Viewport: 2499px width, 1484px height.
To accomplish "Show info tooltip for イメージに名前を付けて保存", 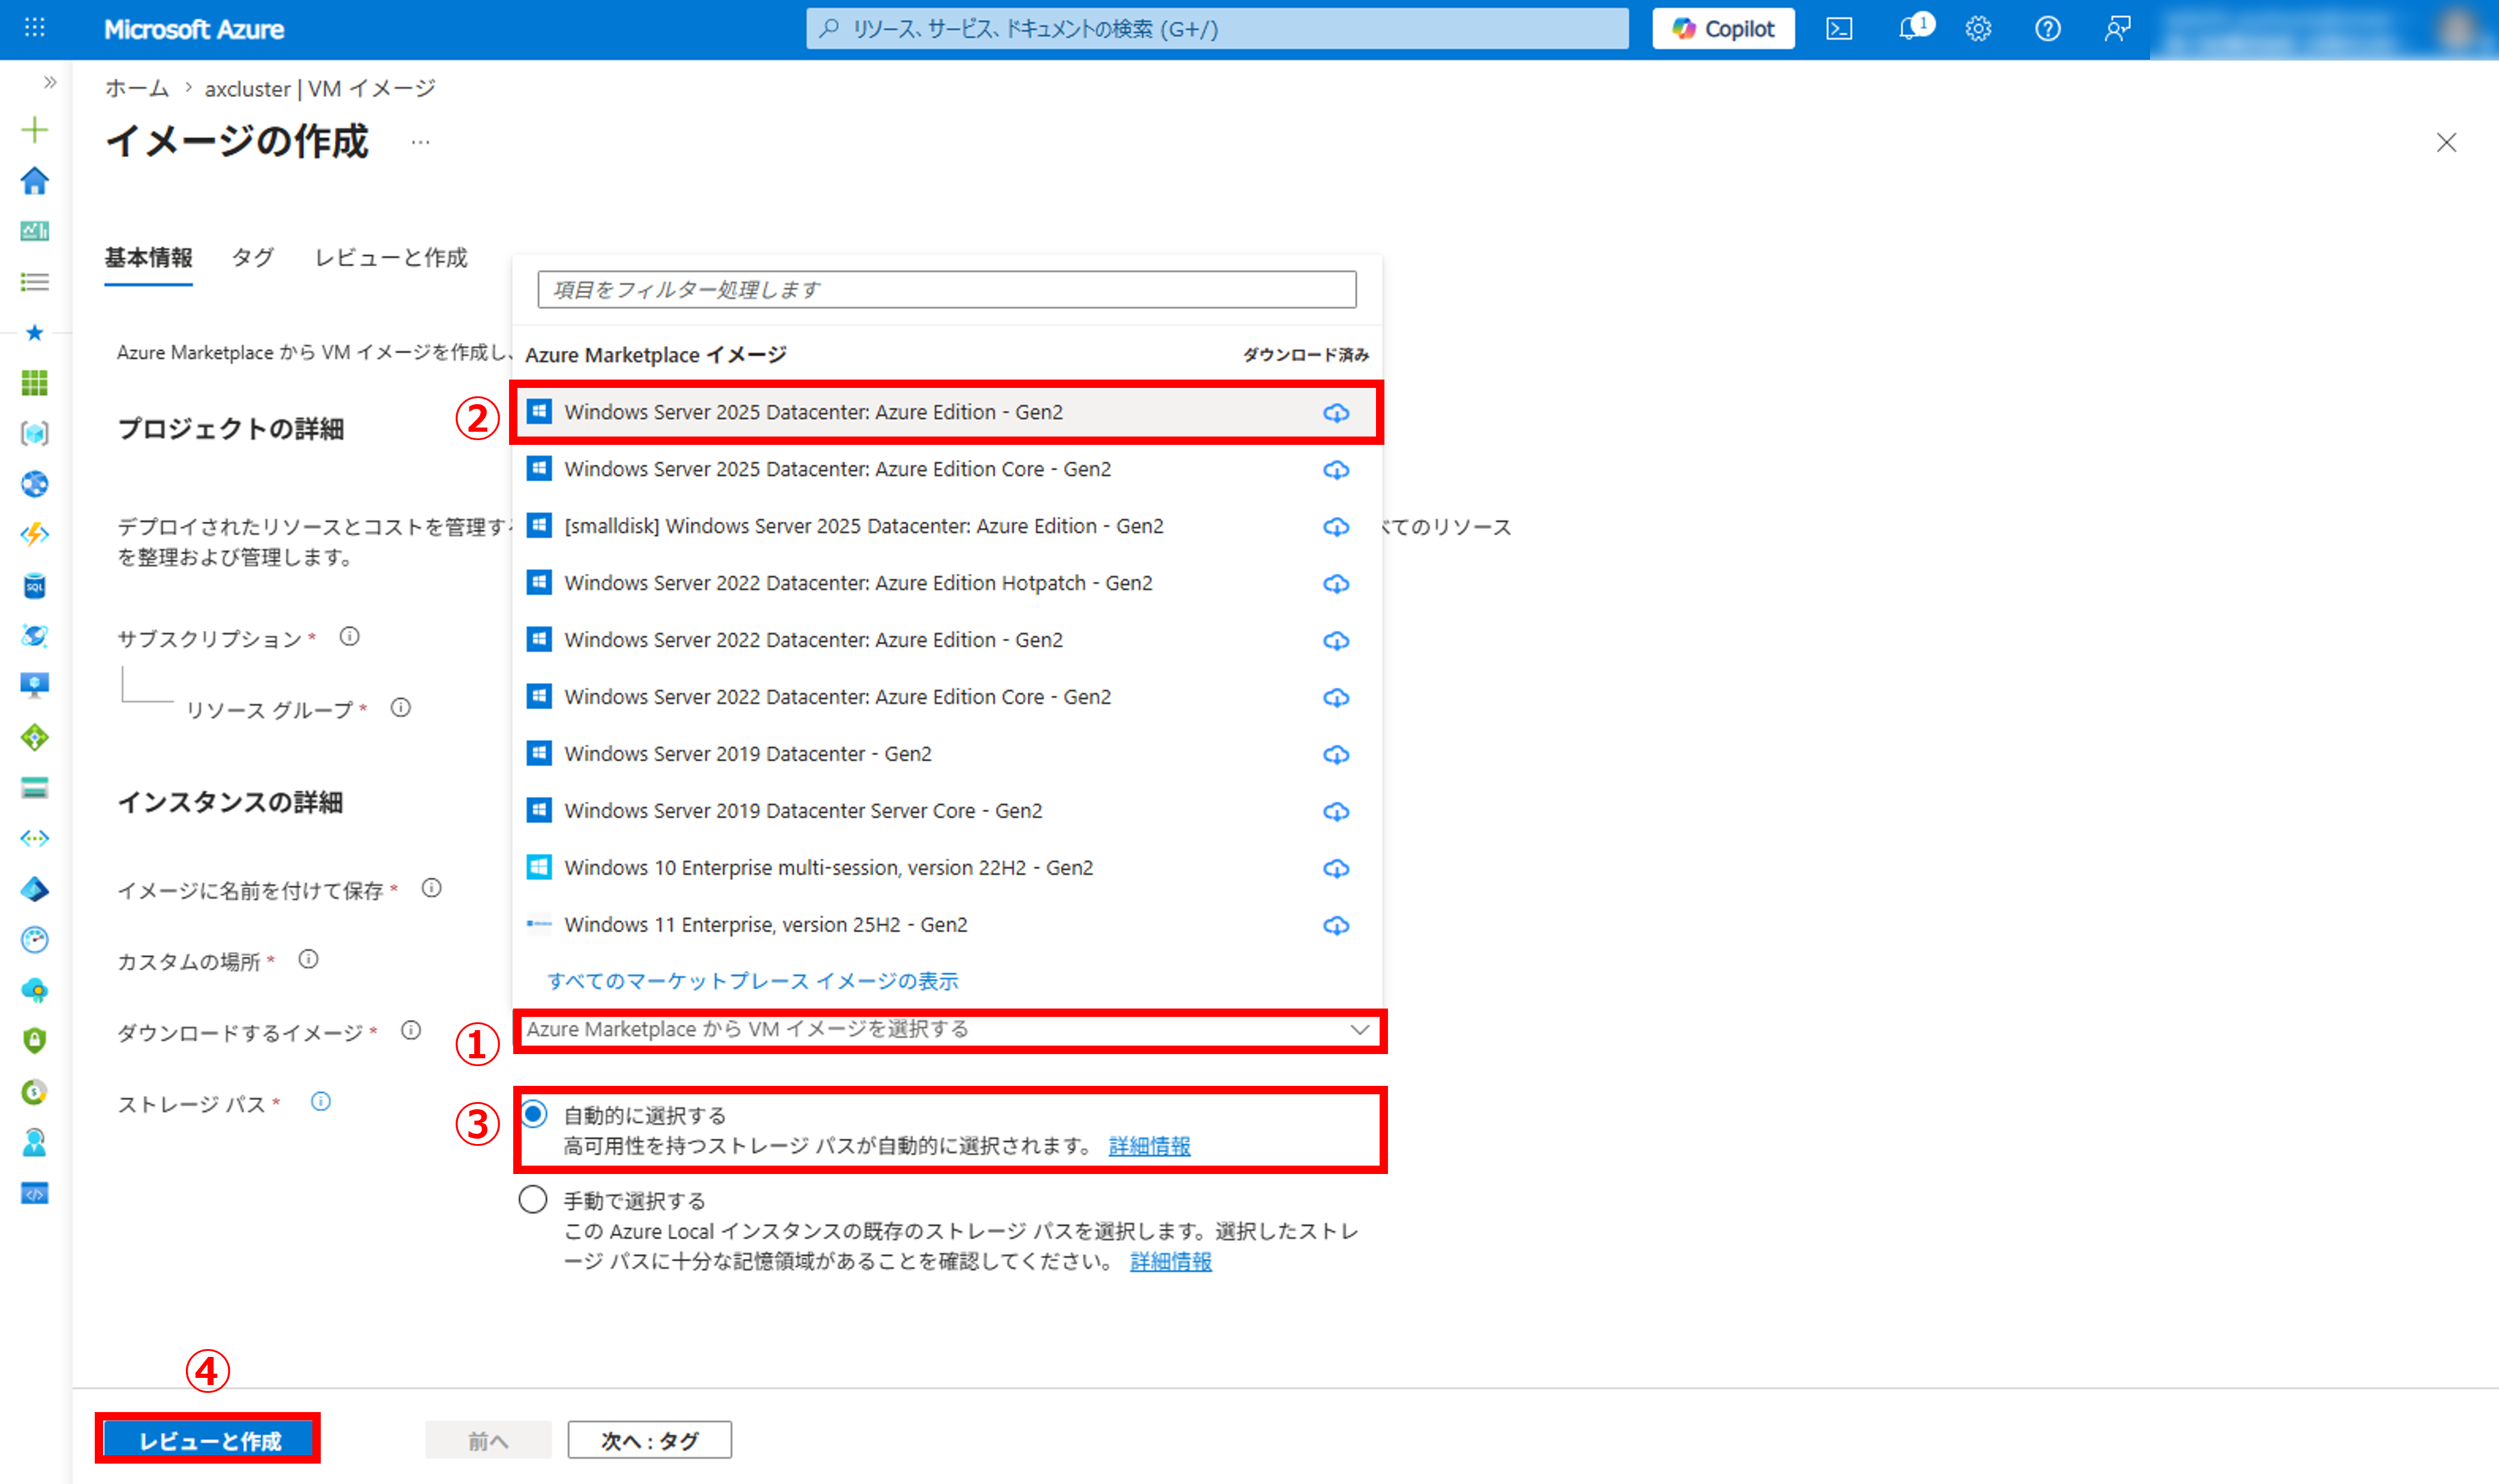I will point(432,888).
